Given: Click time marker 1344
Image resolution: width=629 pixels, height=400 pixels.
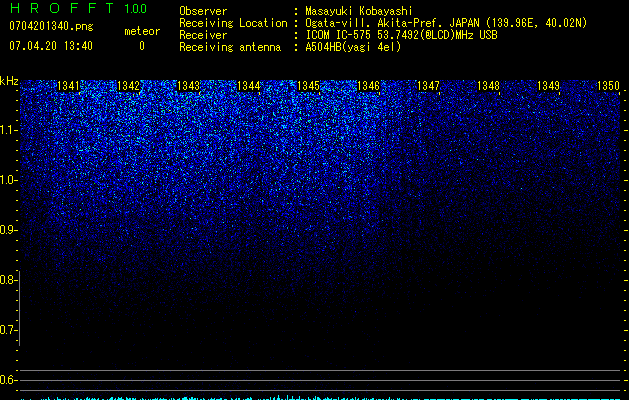Looking at the screenshot, I should click(x=248, y=85).
